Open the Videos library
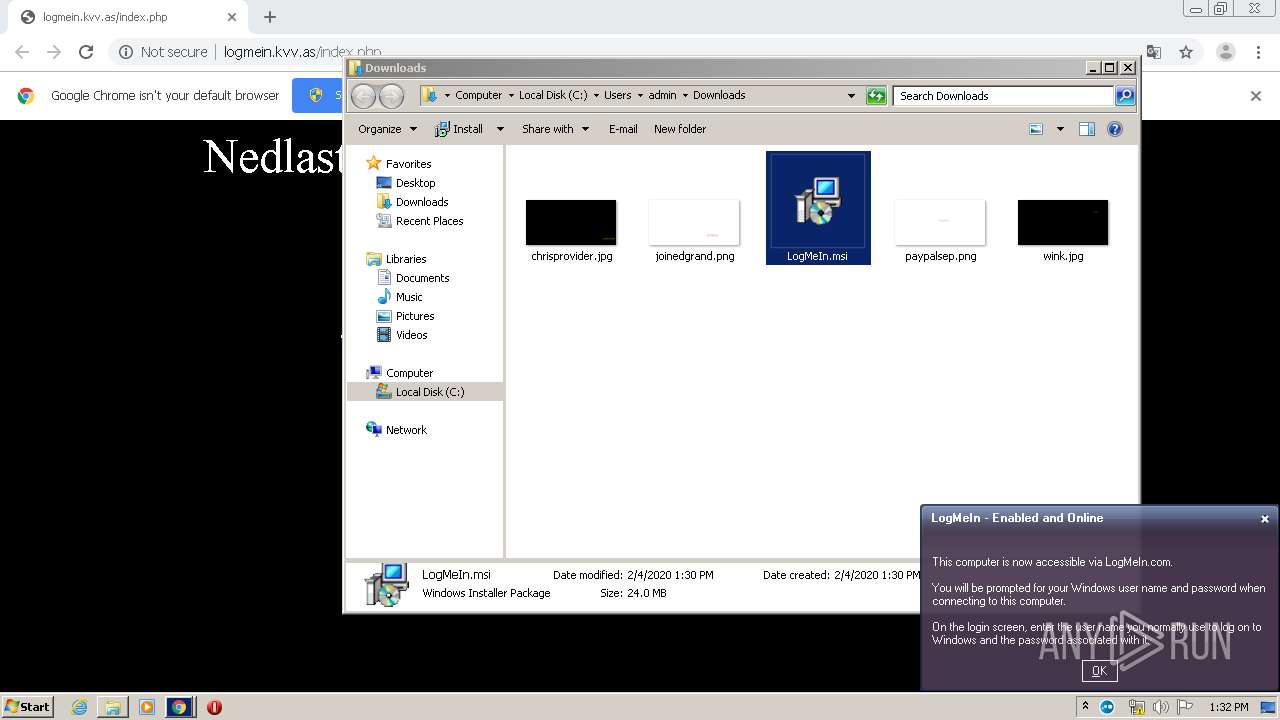Viewport: 1280px width, 720px height. [411, 335]
